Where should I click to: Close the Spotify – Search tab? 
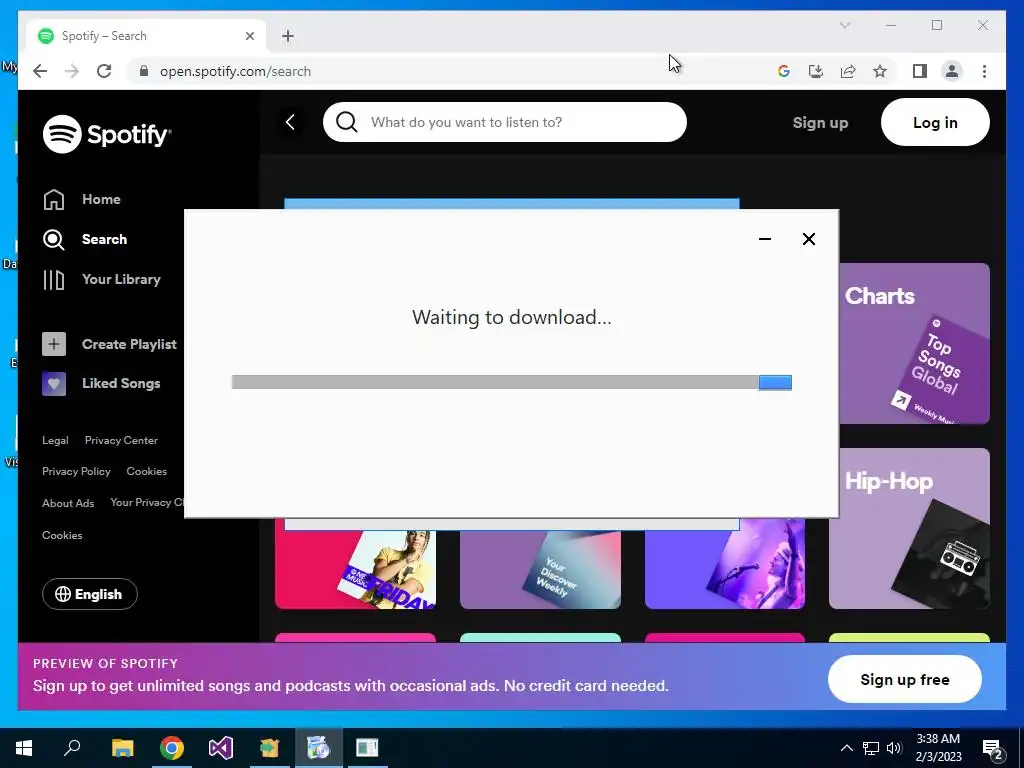tap(249, 36)
